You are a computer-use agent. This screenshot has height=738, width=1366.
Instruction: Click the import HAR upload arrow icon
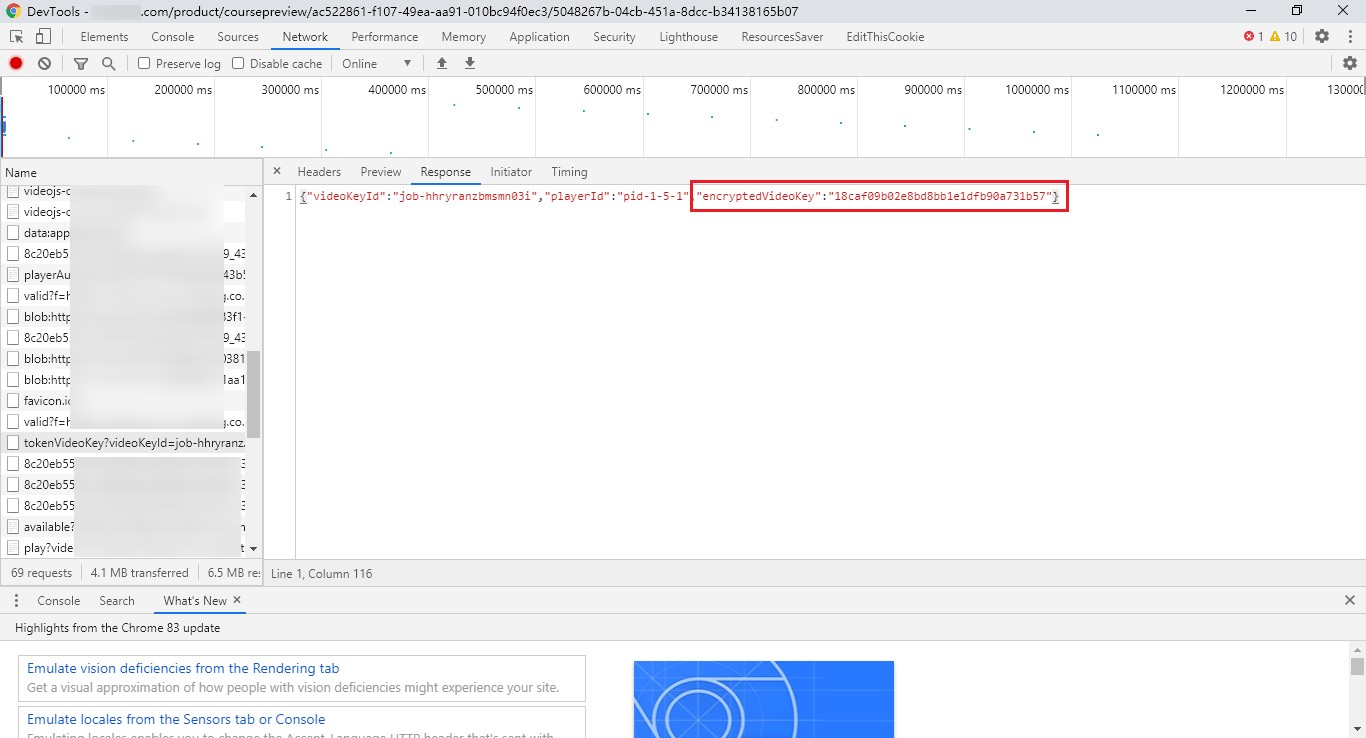click(x=442, y=63)
